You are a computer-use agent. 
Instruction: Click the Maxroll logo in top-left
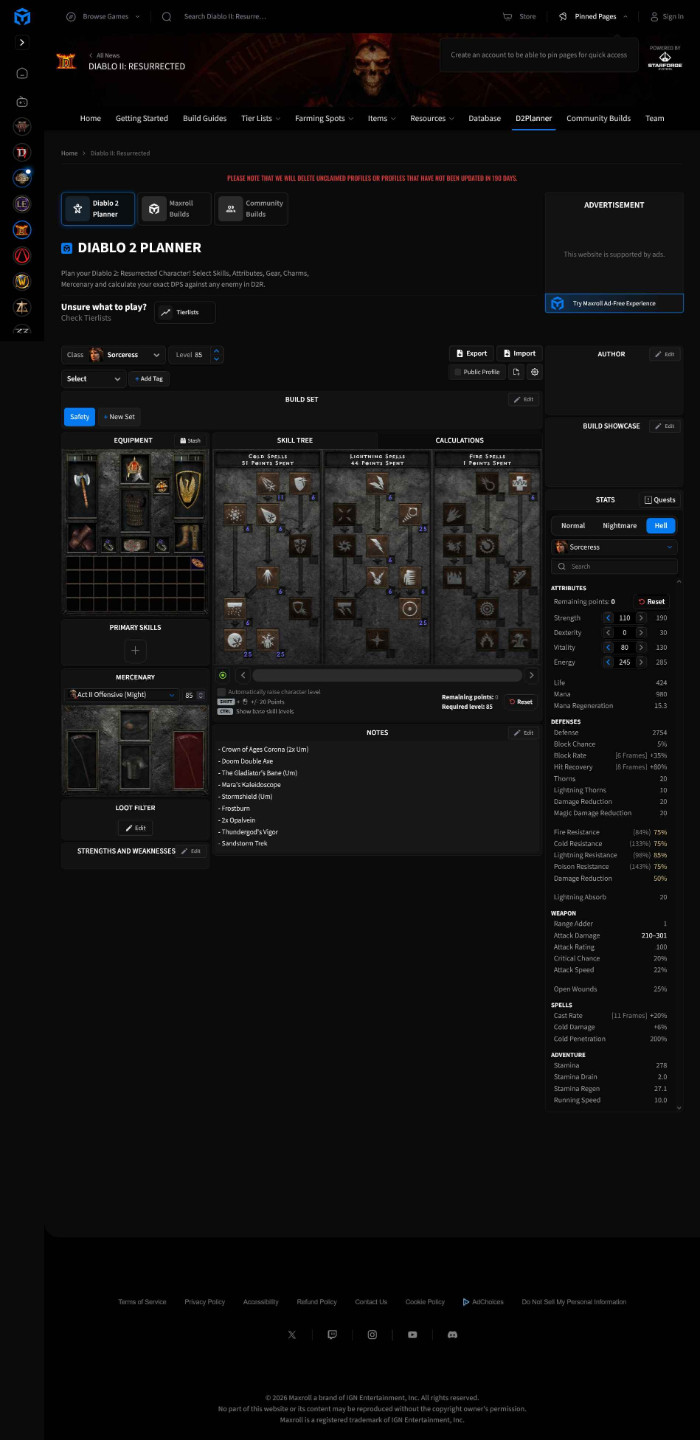[22, 17]
